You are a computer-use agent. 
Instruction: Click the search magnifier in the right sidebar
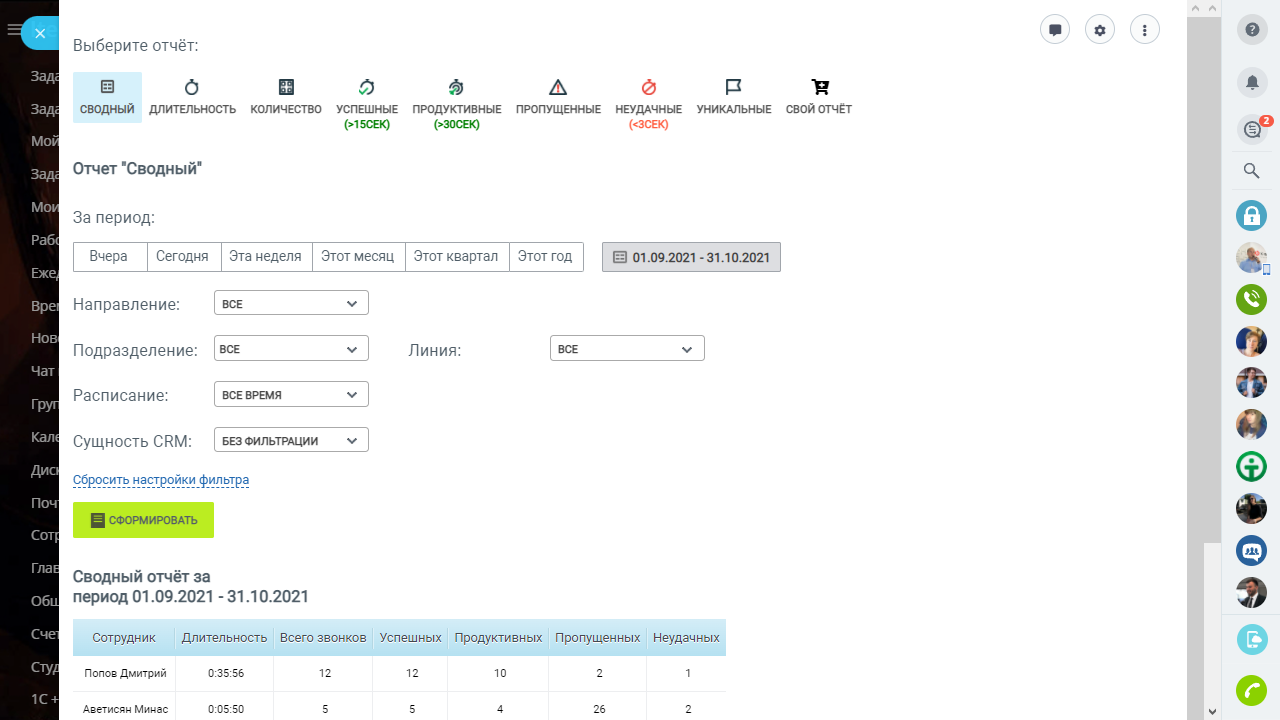tap(1252, 171)
